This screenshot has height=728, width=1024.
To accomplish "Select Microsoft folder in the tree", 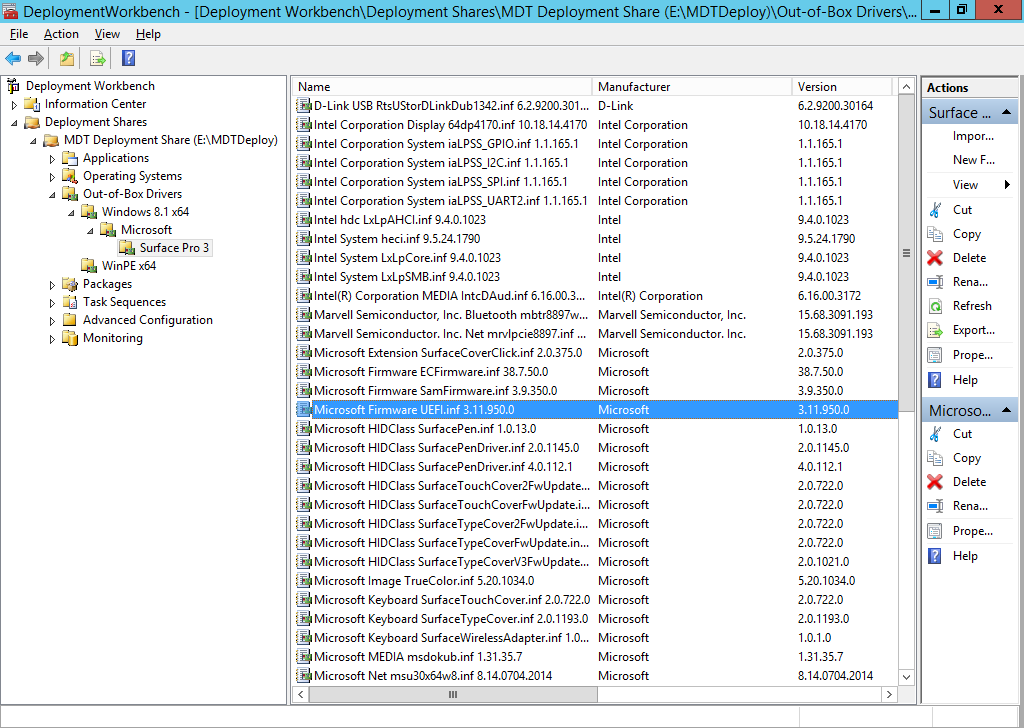I will (x=146, y=230).
